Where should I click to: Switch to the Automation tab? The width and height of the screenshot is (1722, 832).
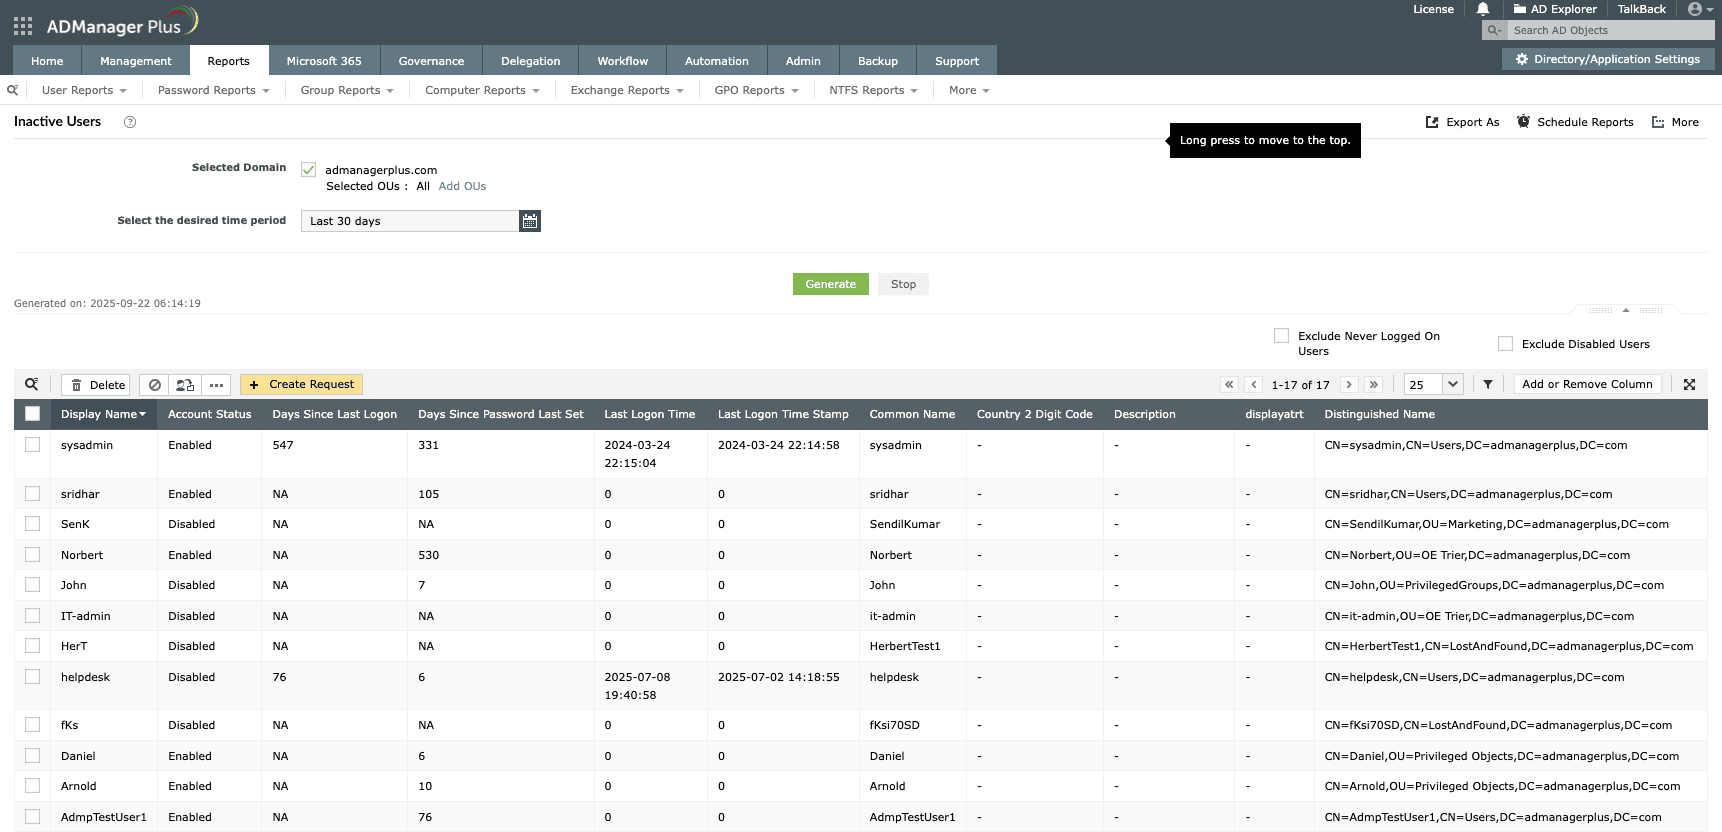tap(717, 61)
